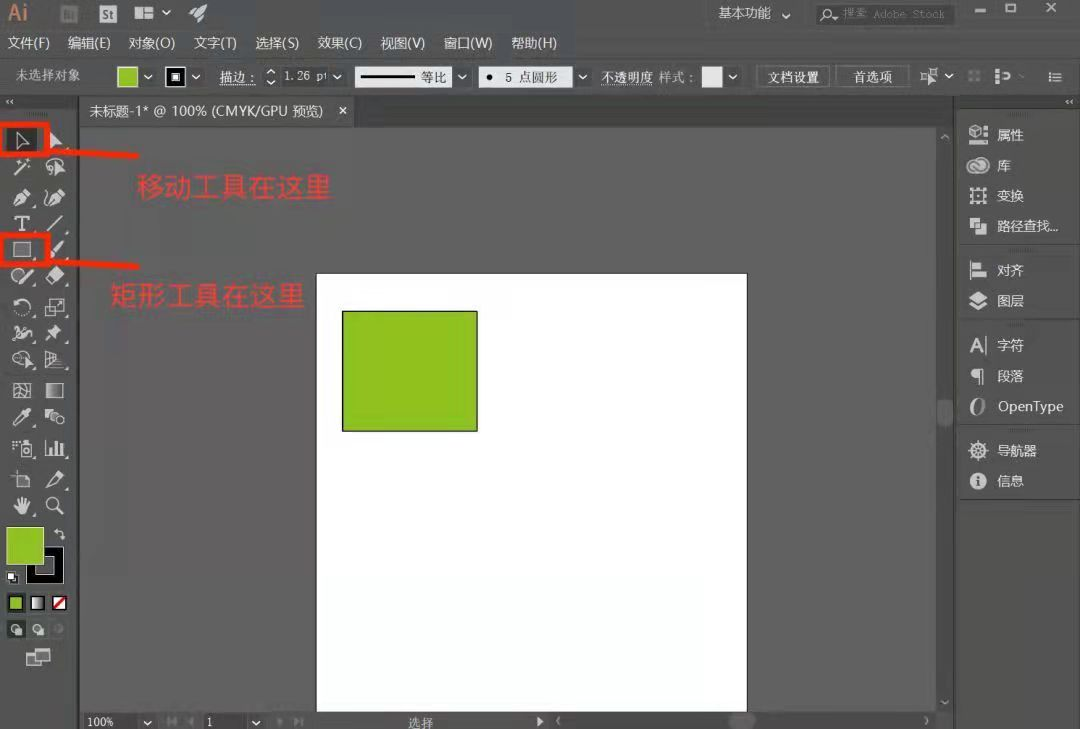Screen dimensions: 1080x729
Task: Click the GPU performance rocket icon
Action: click(198, 13)
